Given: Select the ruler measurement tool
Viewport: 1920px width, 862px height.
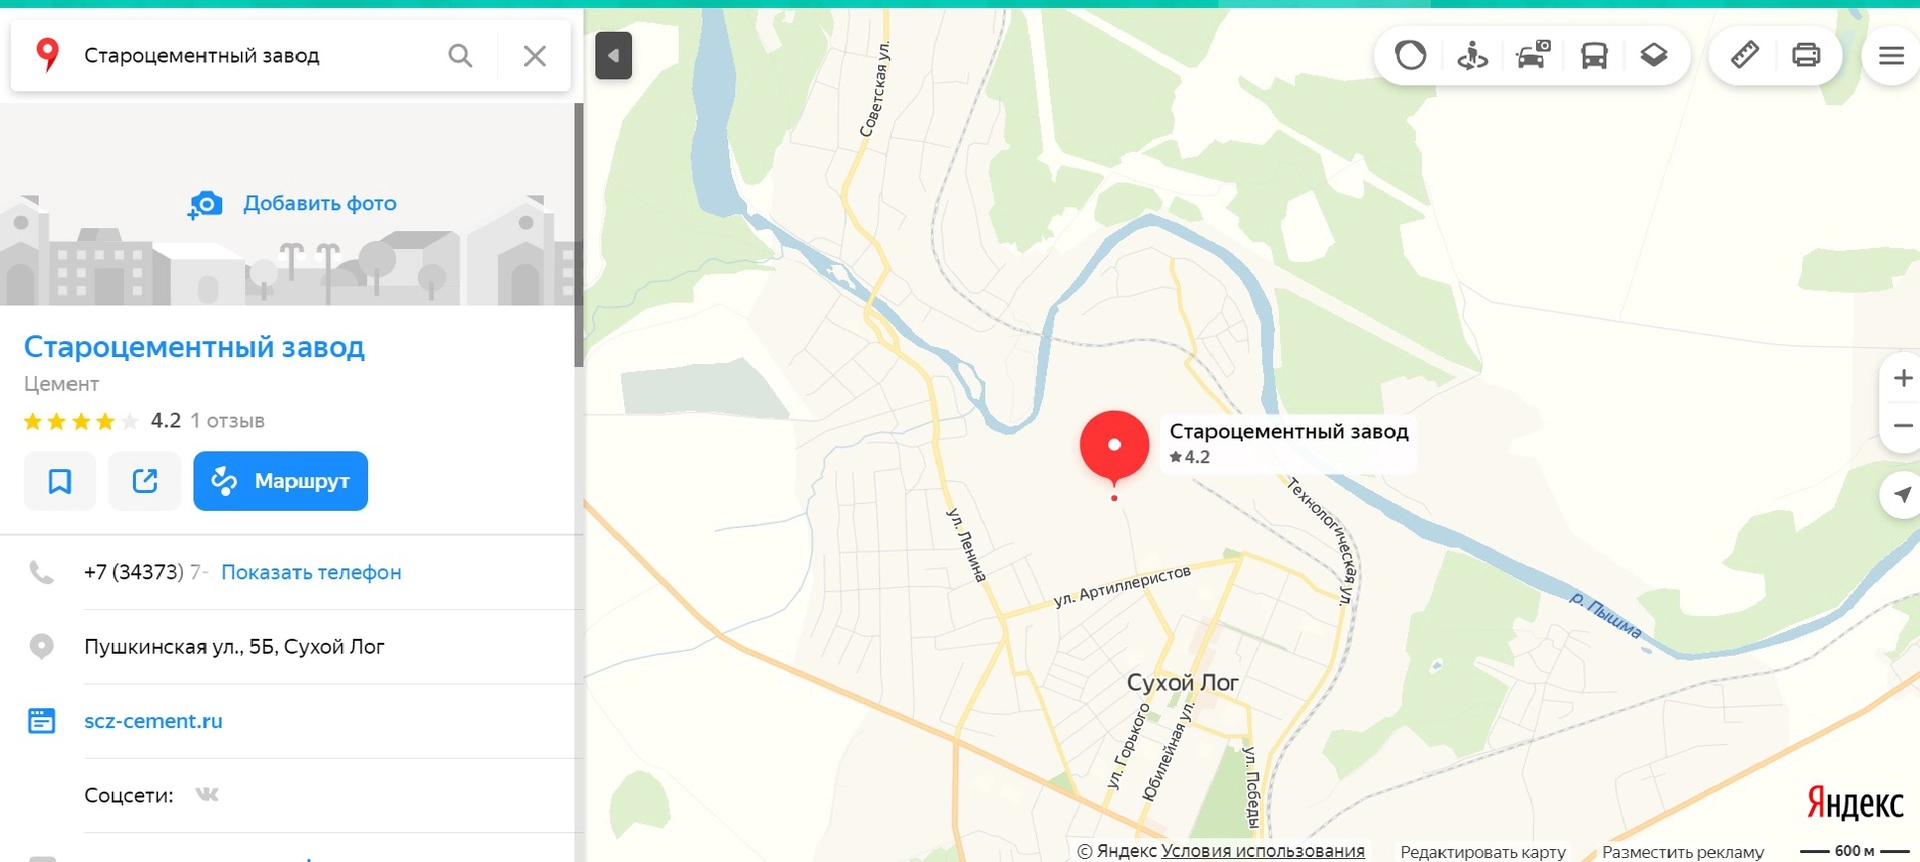Looking at the screenshot, I should tap(1744, 55).
